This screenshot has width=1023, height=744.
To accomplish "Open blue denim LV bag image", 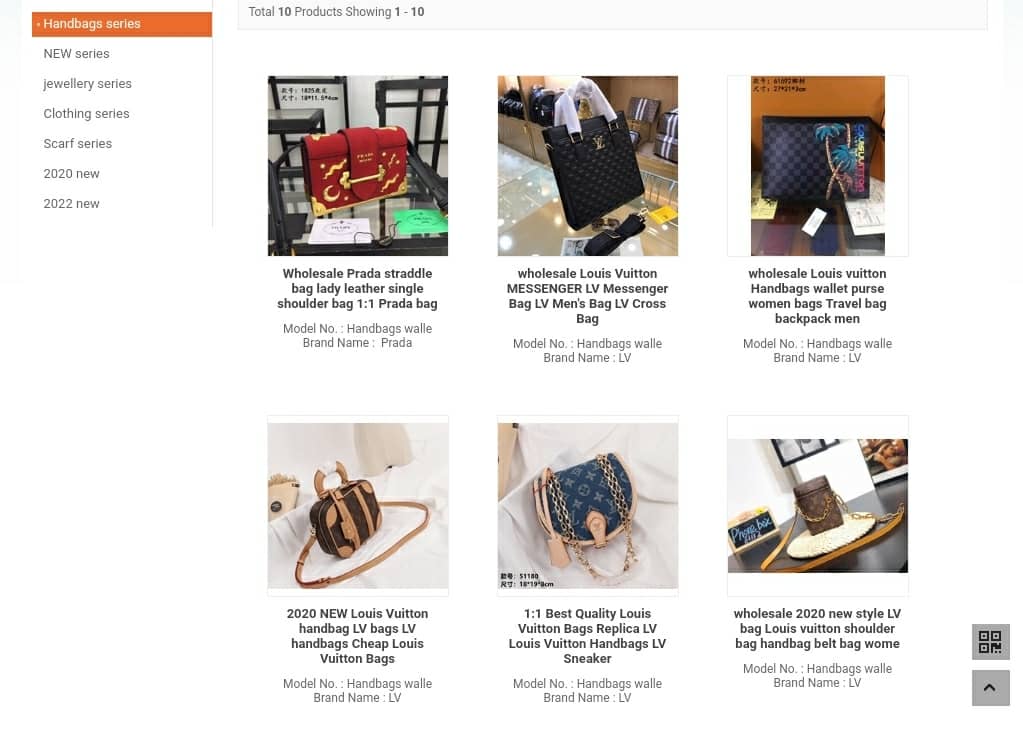I will pos(587,506).
